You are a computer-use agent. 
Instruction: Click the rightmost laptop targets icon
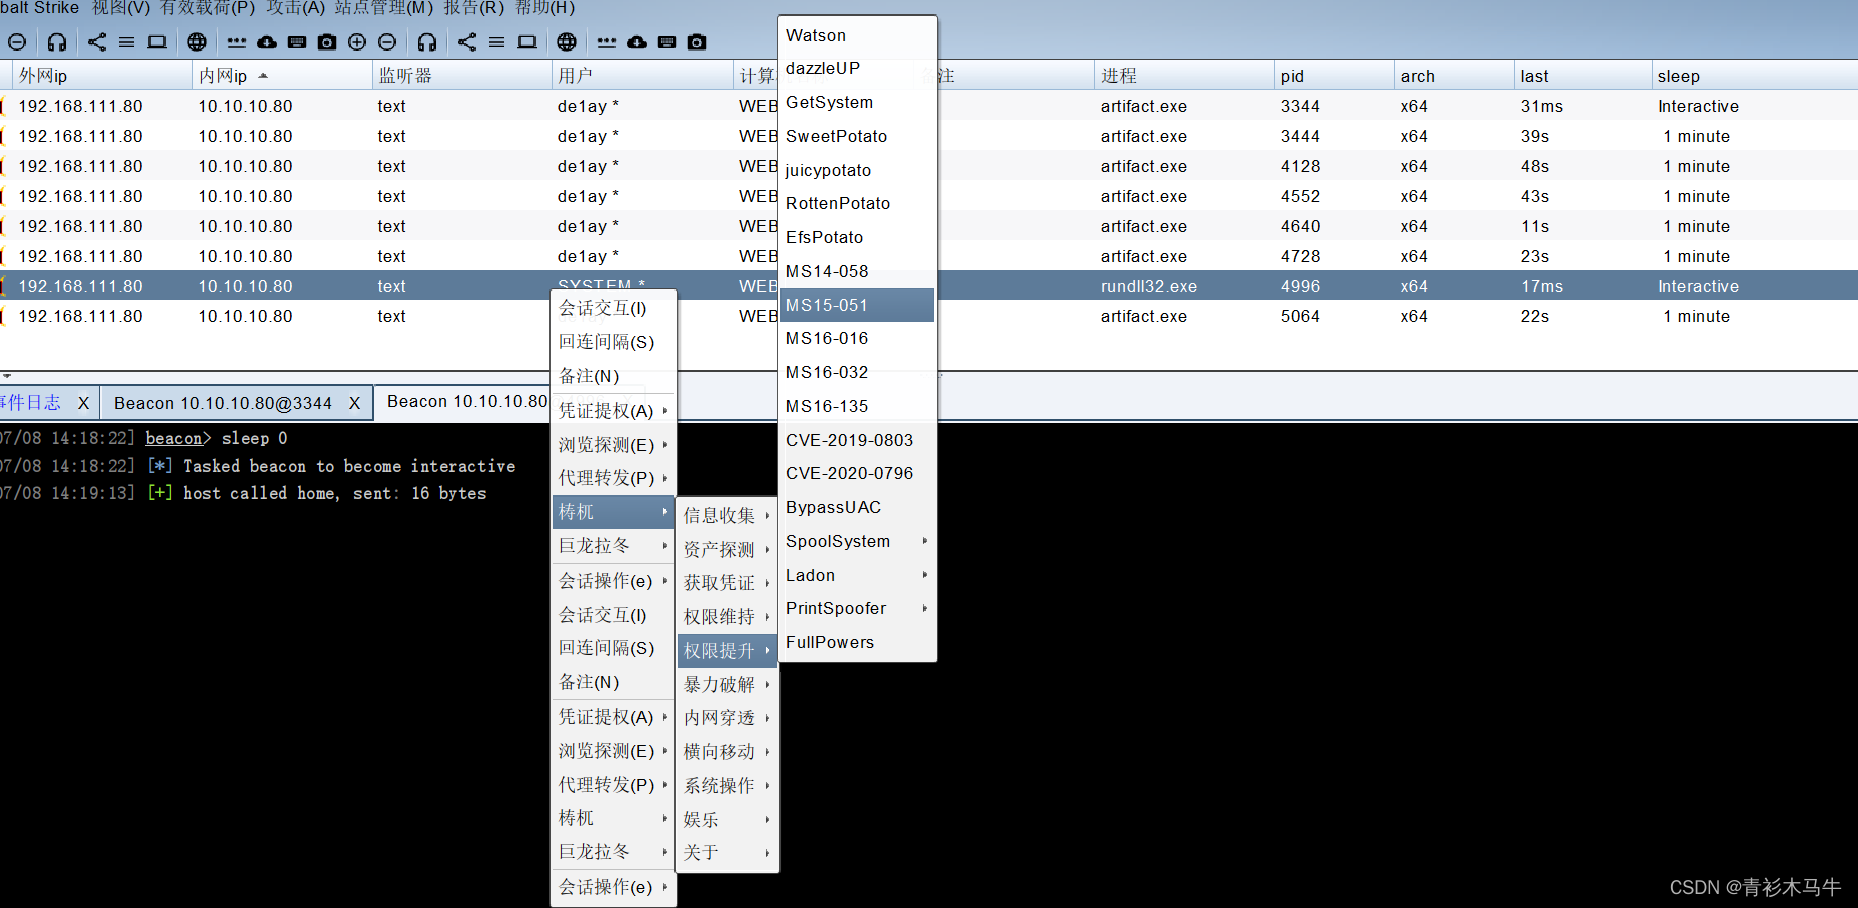527,42
